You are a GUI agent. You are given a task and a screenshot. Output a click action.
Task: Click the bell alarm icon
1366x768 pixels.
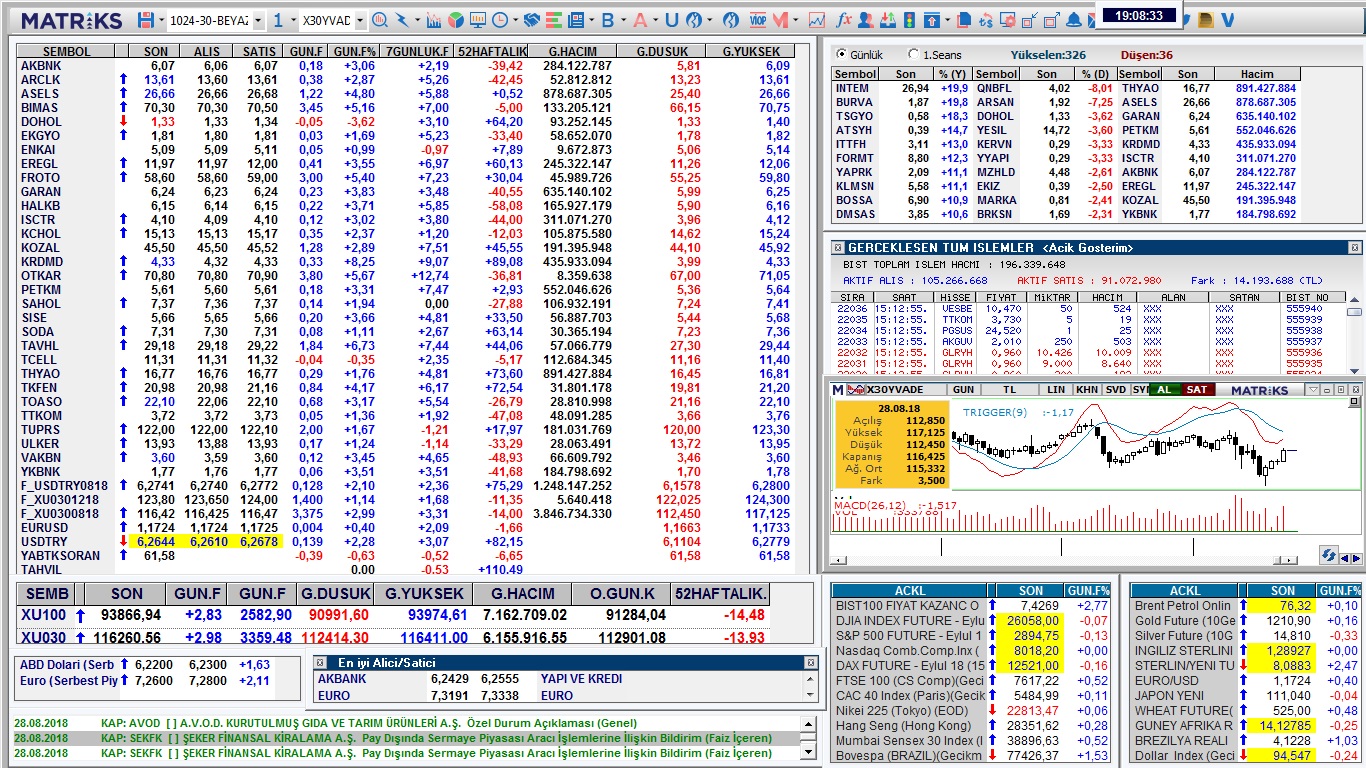point(1074,20)
